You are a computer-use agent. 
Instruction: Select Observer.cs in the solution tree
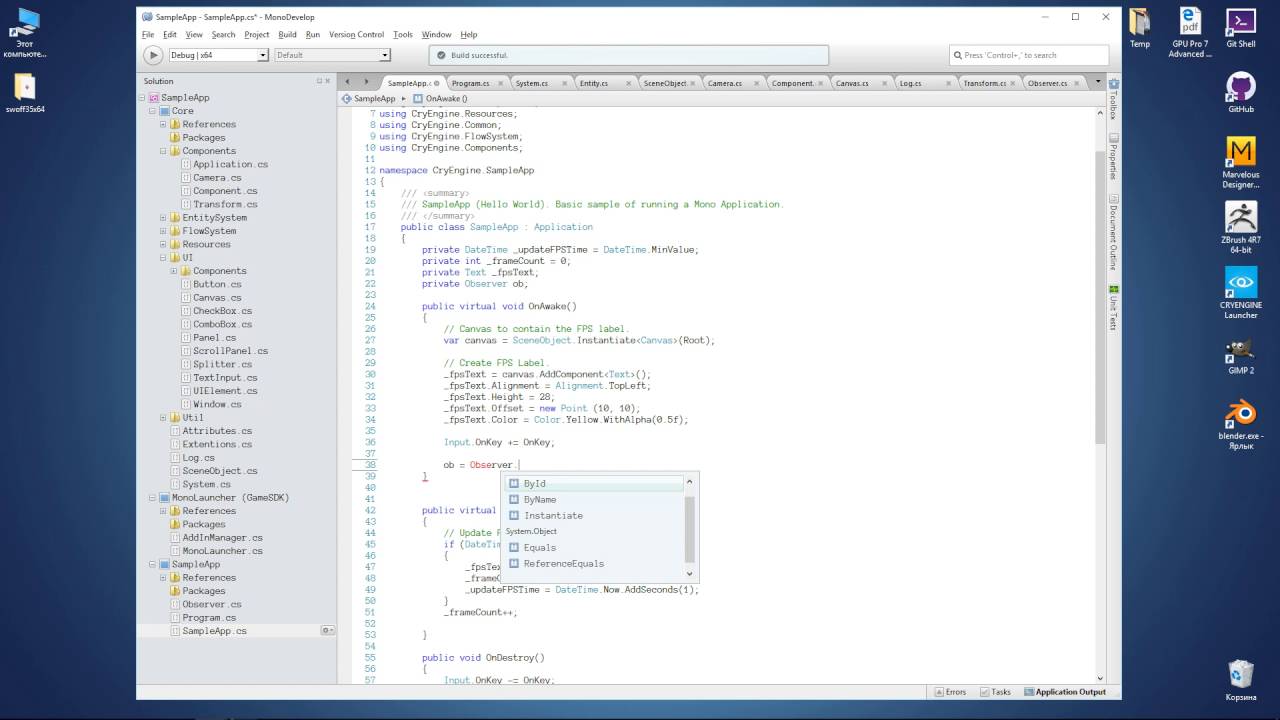coord(211,604)
